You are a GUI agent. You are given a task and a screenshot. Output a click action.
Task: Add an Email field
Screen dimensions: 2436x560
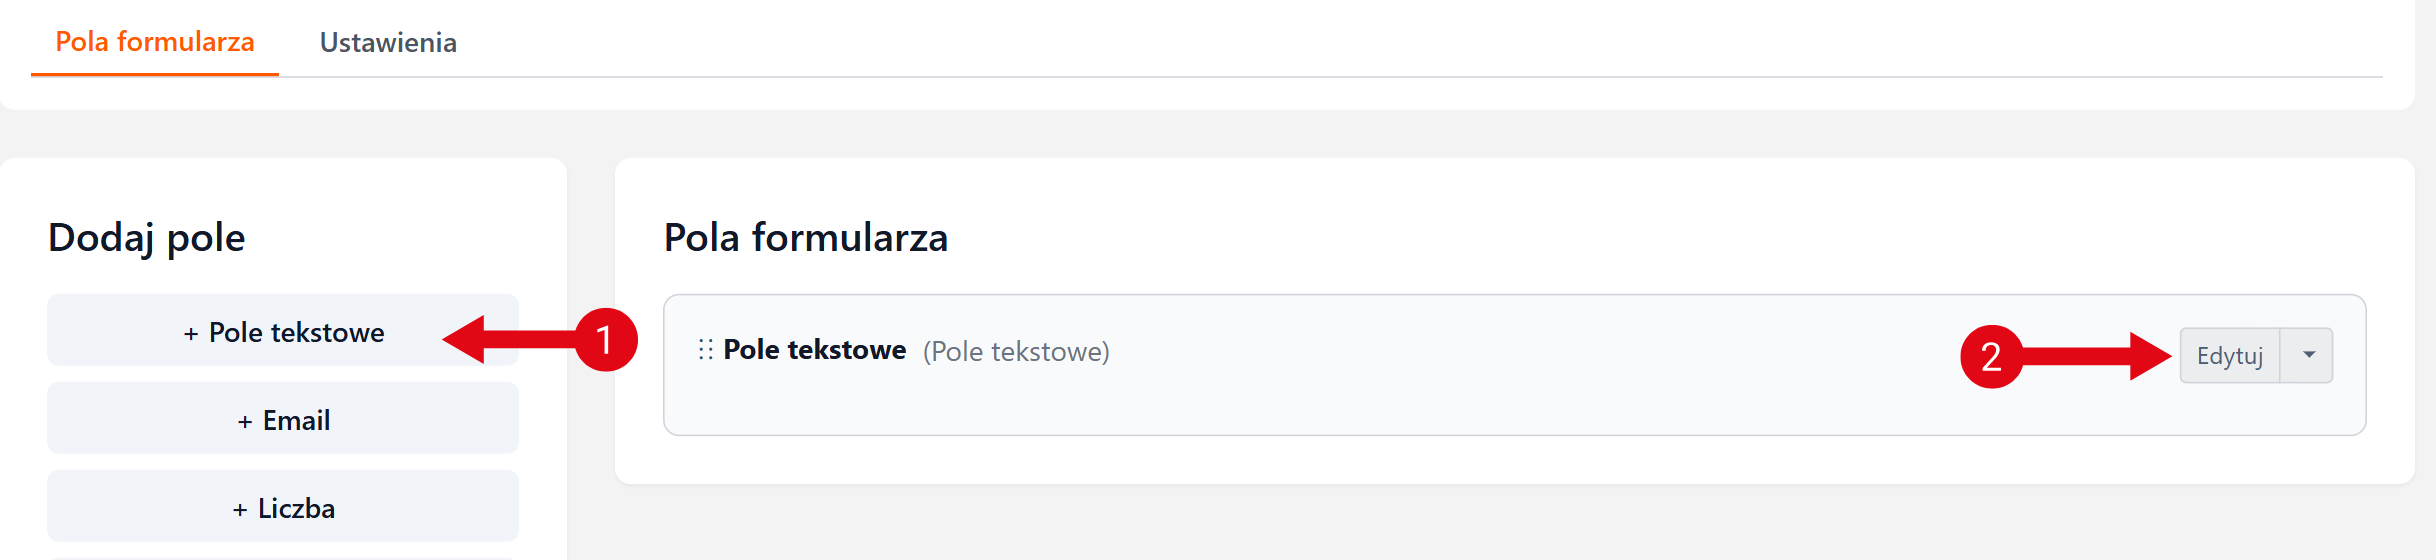coord(283,419)
